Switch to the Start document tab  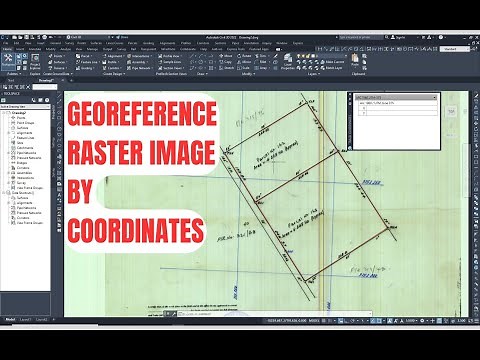[11, 80]
